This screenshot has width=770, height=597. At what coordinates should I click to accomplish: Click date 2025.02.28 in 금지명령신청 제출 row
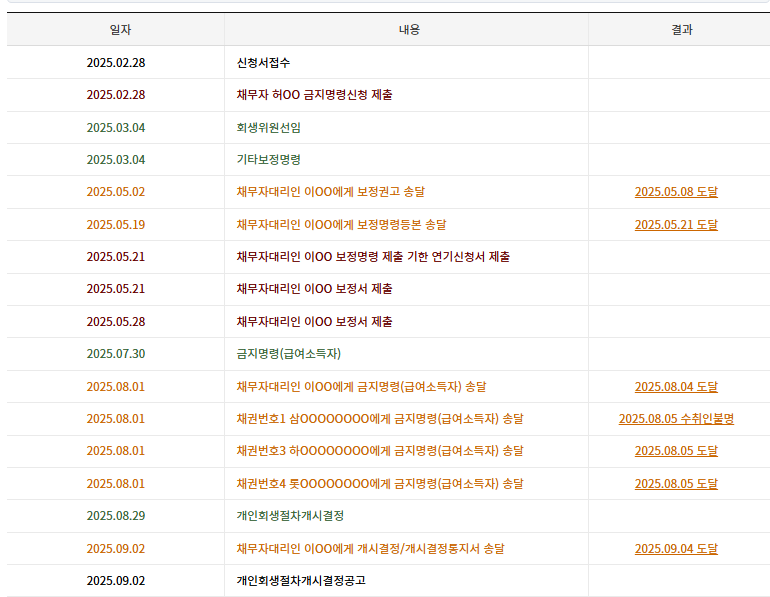[x=116, y=95]
